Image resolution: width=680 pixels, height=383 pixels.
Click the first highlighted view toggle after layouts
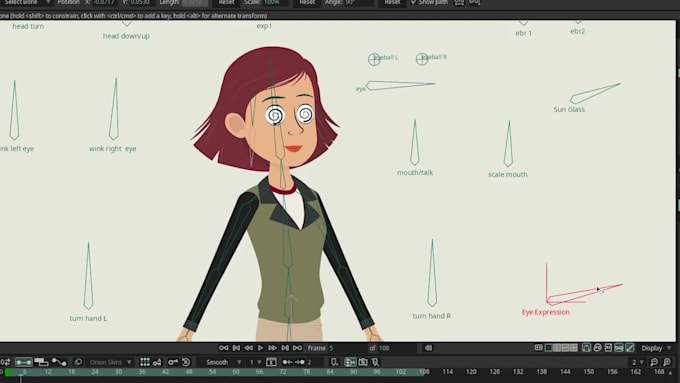click(586, 348)
